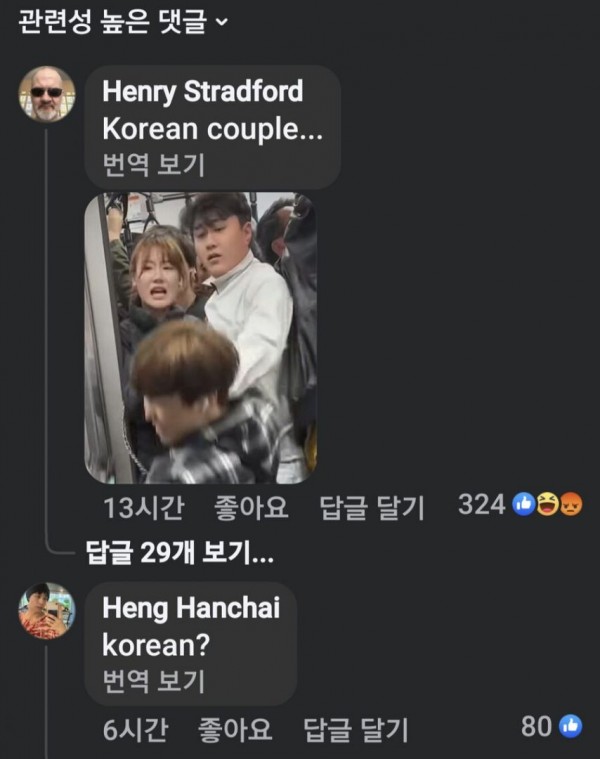Open Heng Hanchai's profile picture

[47, 610]
